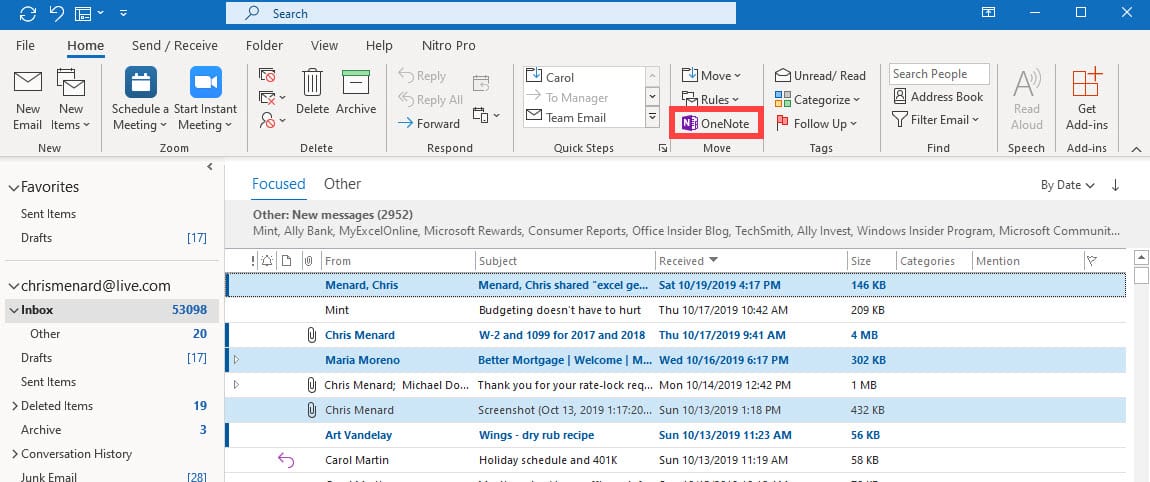Send message to OneNote
Screen dimensions: 1150x482
point(715,123)
